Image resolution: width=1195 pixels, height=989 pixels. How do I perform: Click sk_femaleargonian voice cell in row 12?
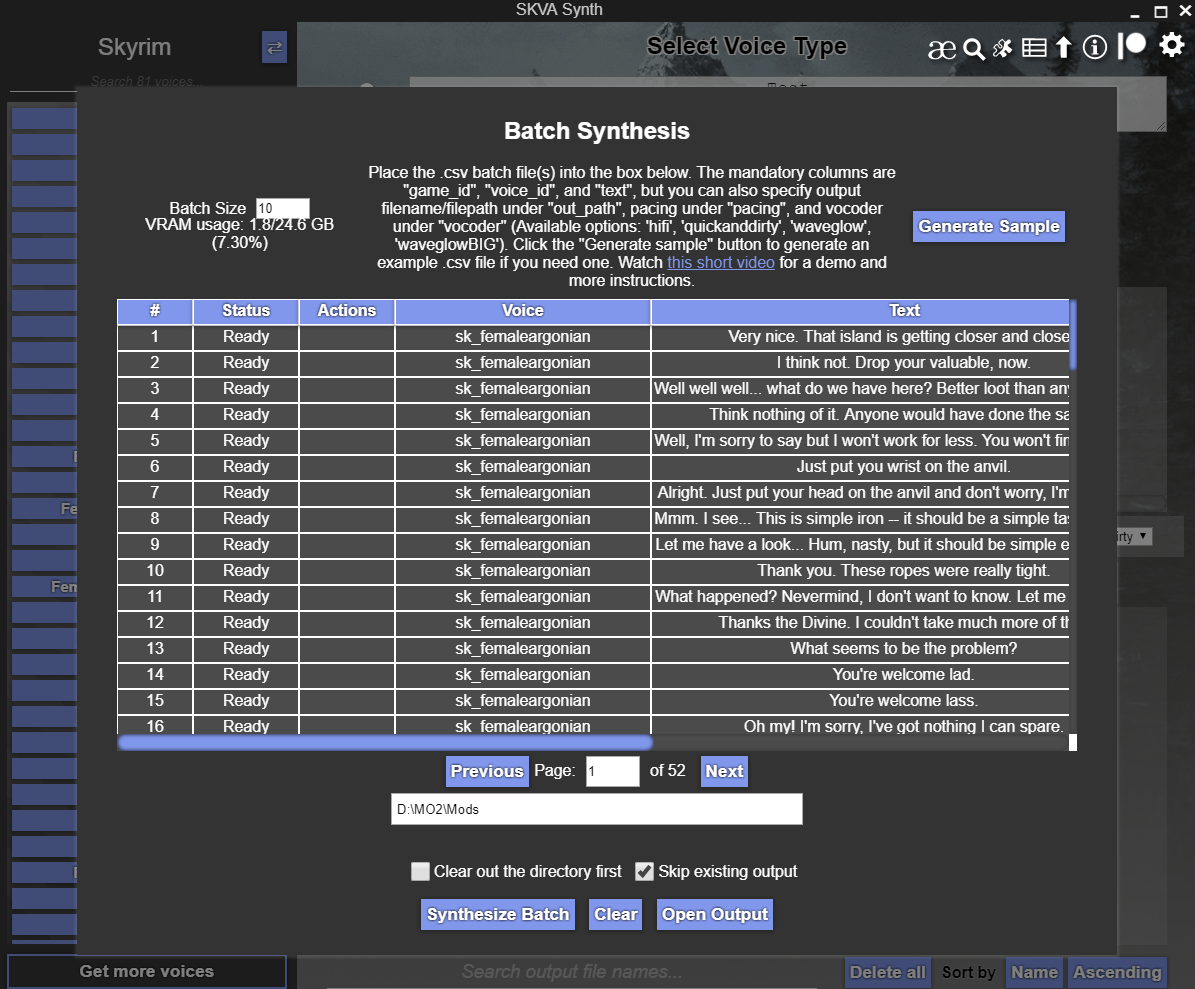(523, 623)
